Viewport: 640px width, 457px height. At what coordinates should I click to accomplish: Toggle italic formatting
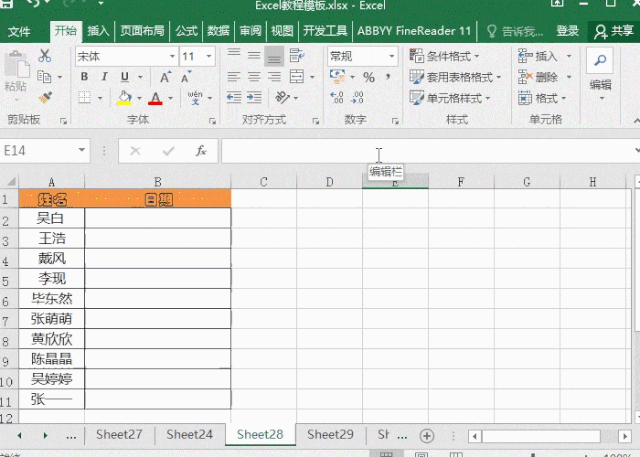click(x=104, y=77)
